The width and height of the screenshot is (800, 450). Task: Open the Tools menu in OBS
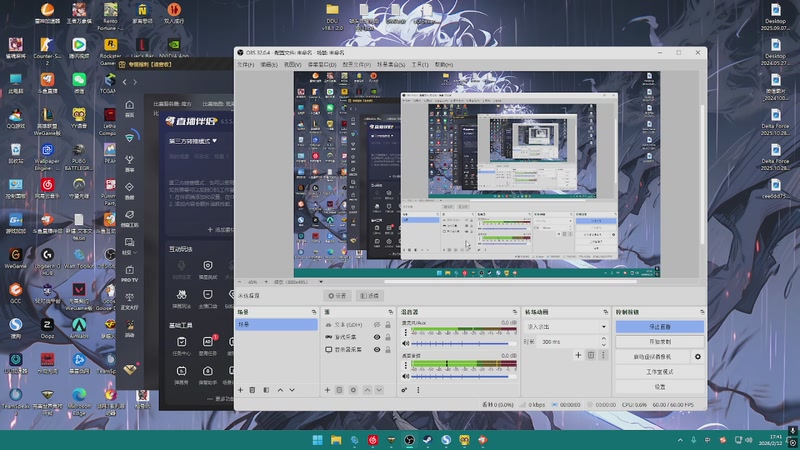pos(420,65)
